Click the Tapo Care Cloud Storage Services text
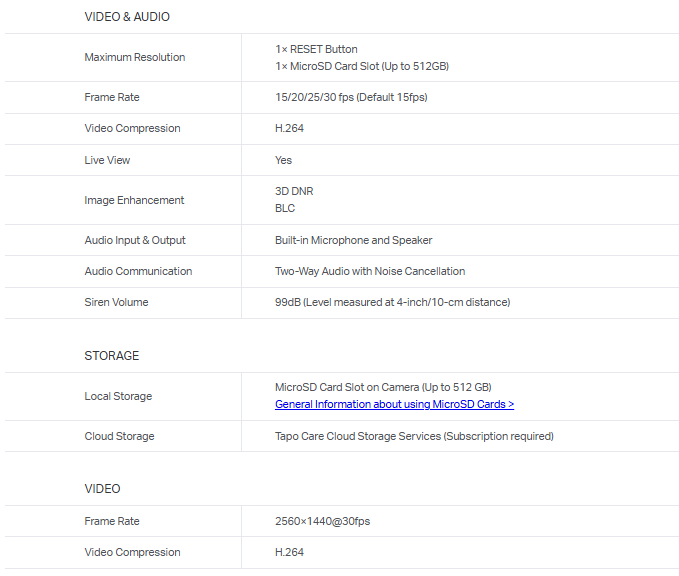 coord(414,436)
